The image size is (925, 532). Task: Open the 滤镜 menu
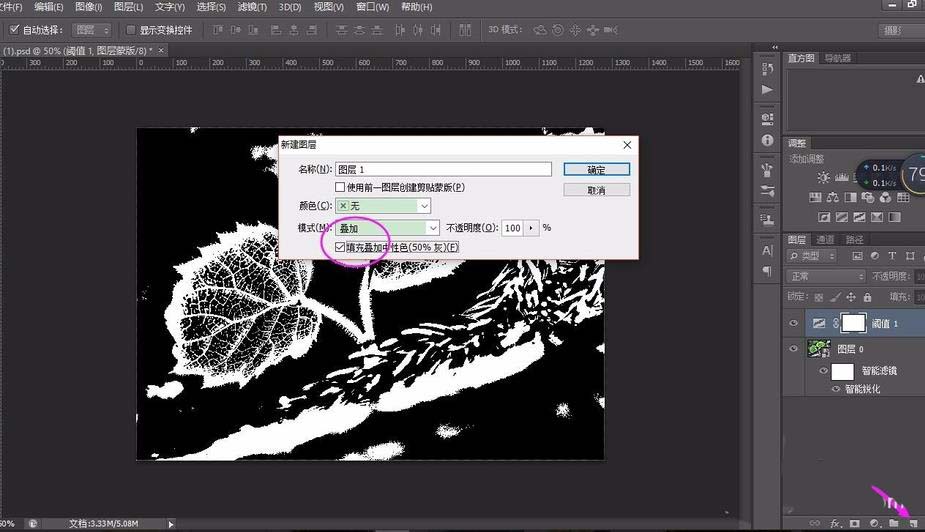(253, 7)
